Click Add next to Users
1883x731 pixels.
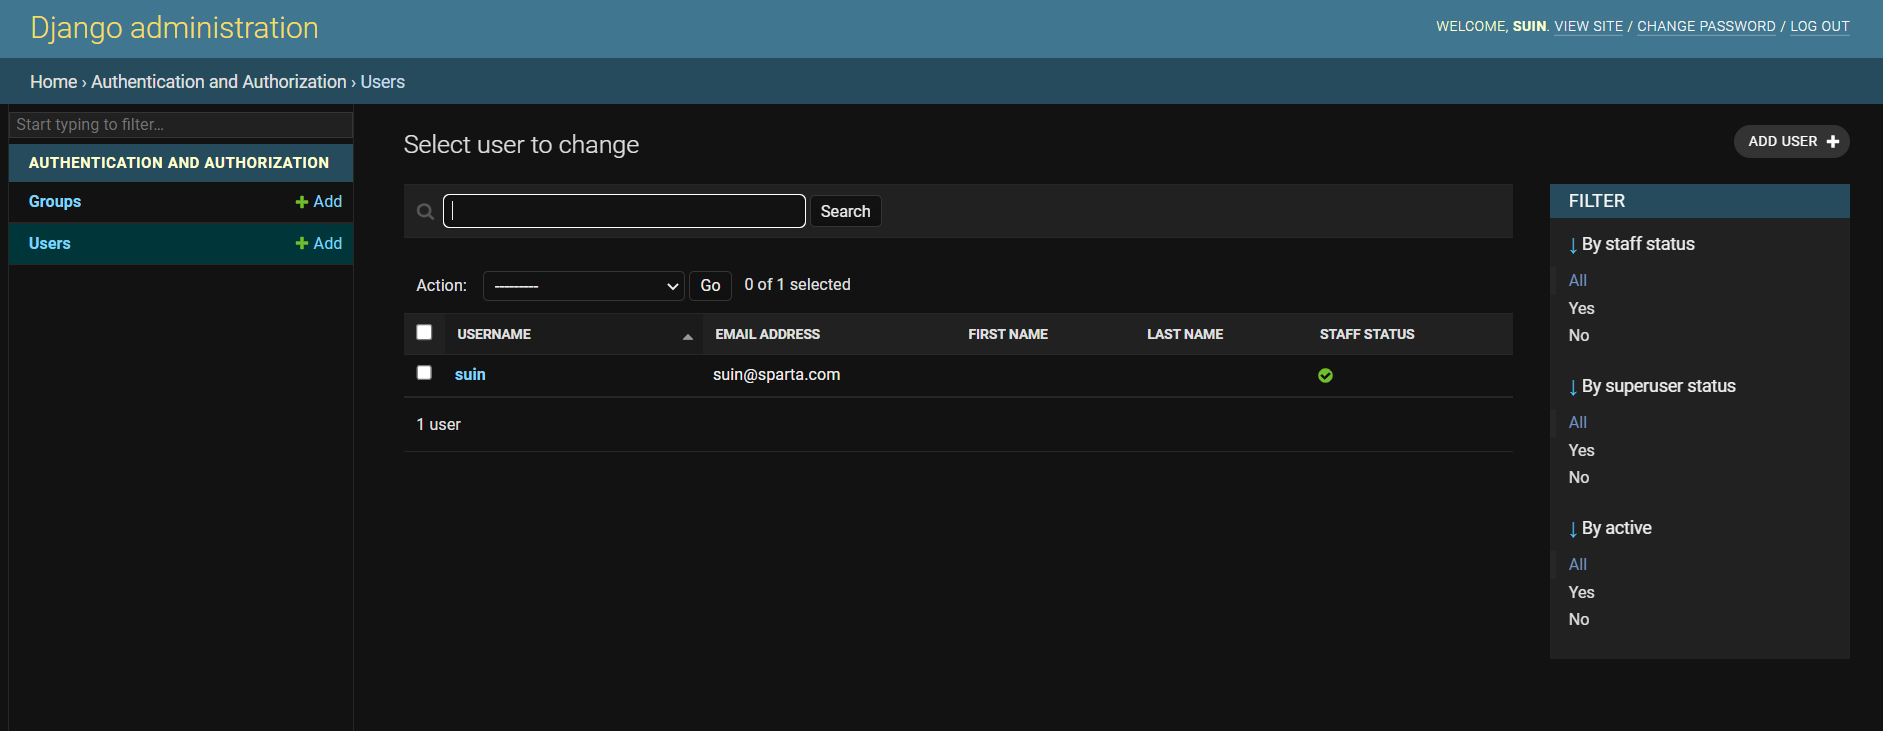tap(319, 243)
